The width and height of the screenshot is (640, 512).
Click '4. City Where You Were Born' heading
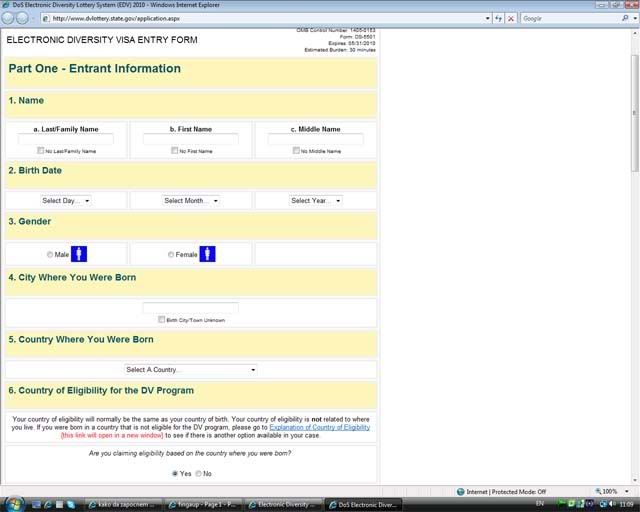pyautogui.click(x=72, y=277)
